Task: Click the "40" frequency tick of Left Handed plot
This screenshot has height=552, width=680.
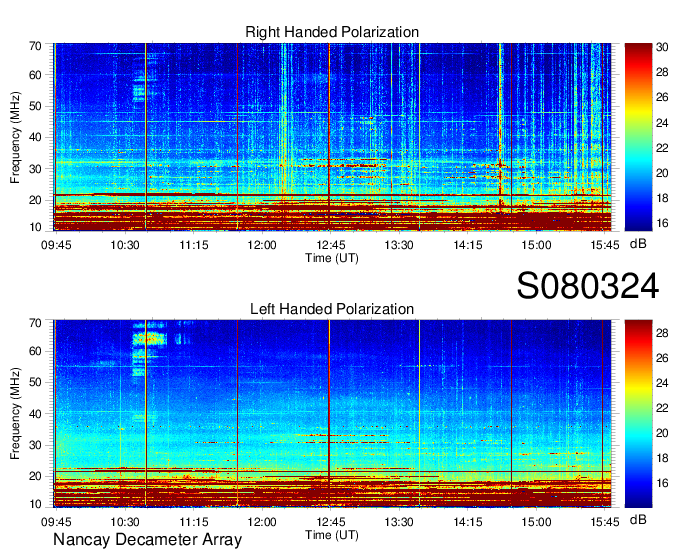Action: (x=35, y=414)
